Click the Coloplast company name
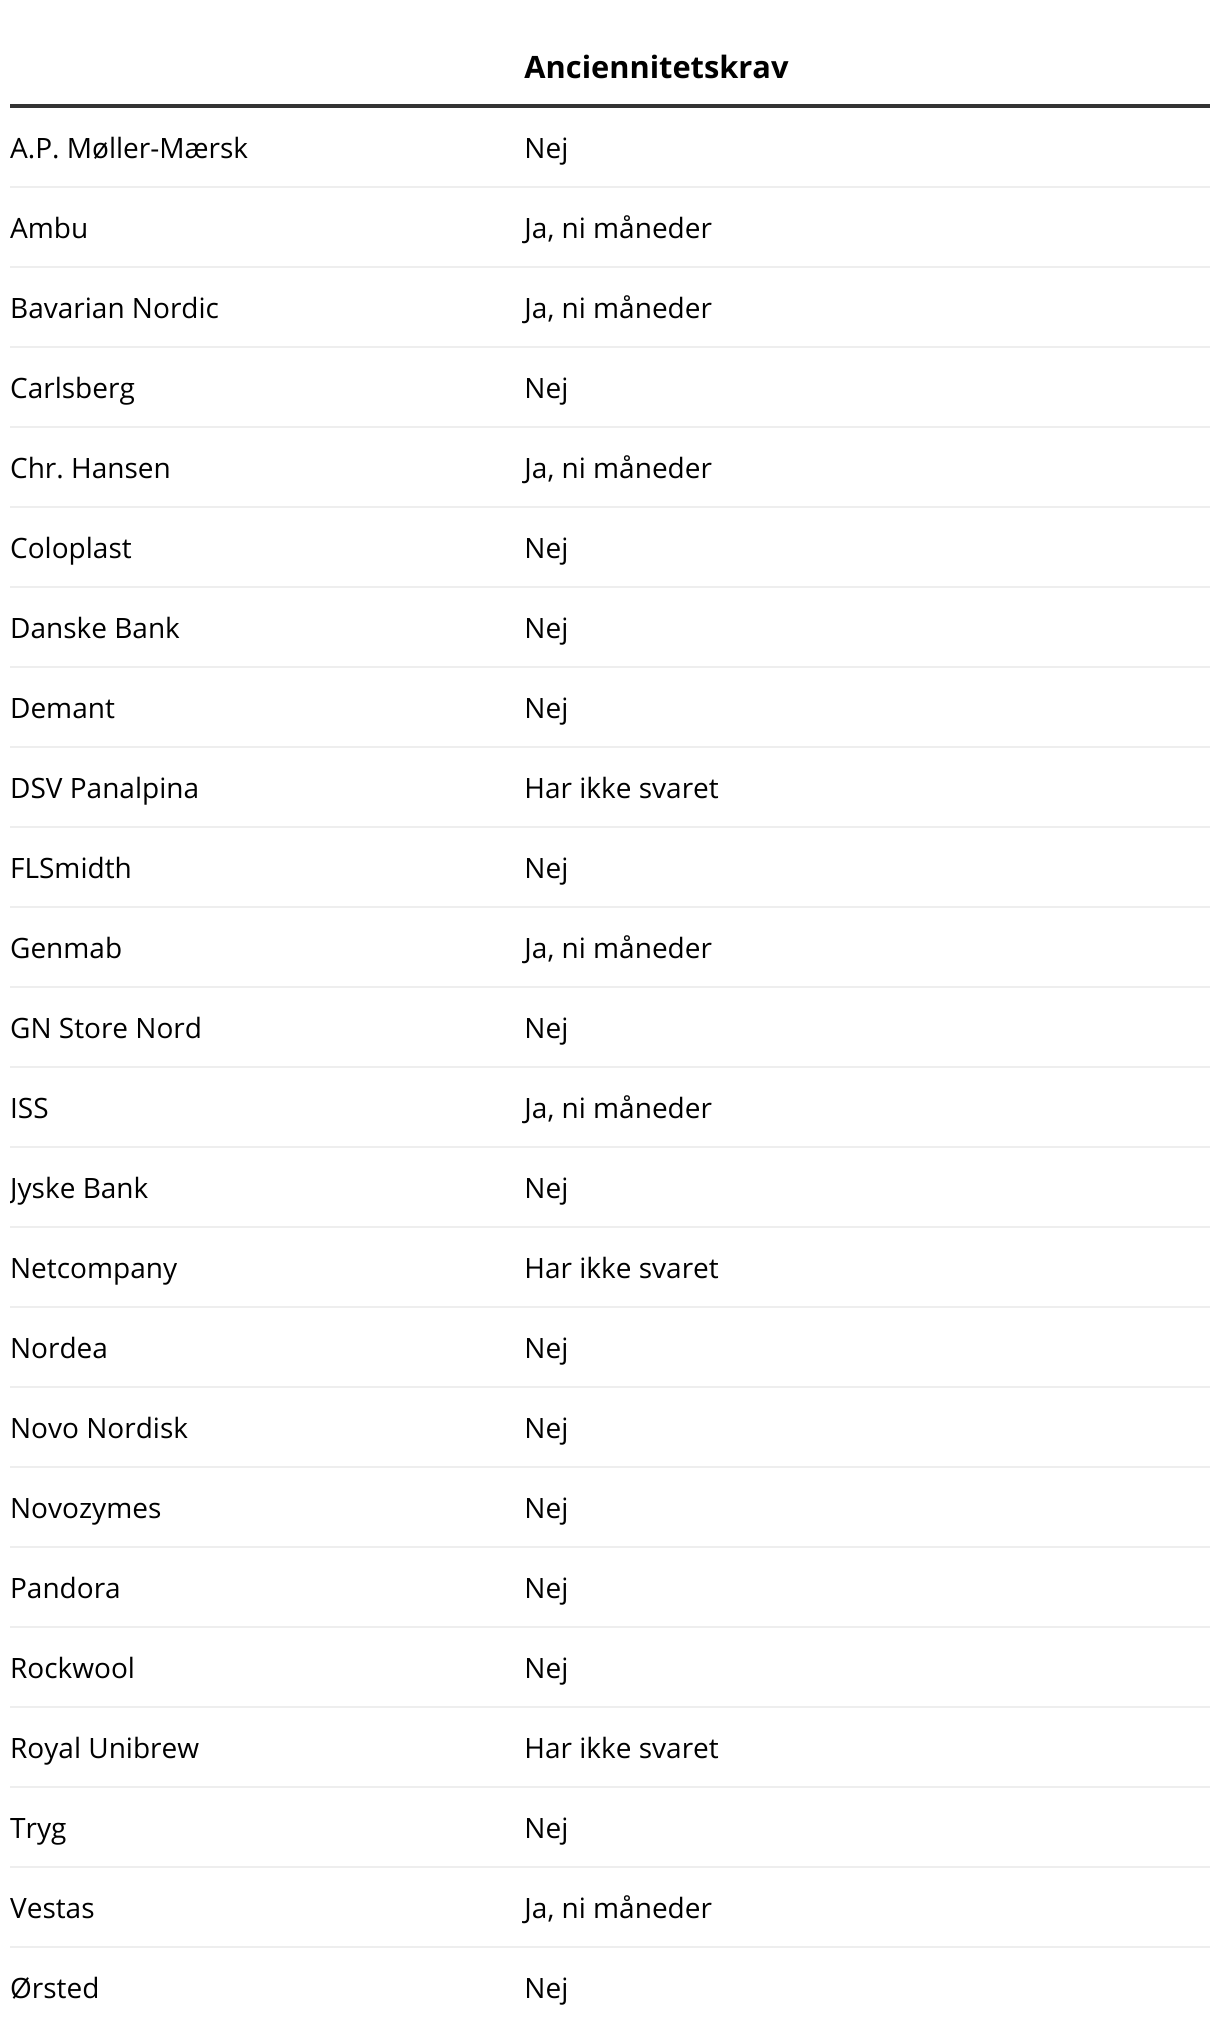This screenshot has width=1220, height=2036. [x=71, y=548]
